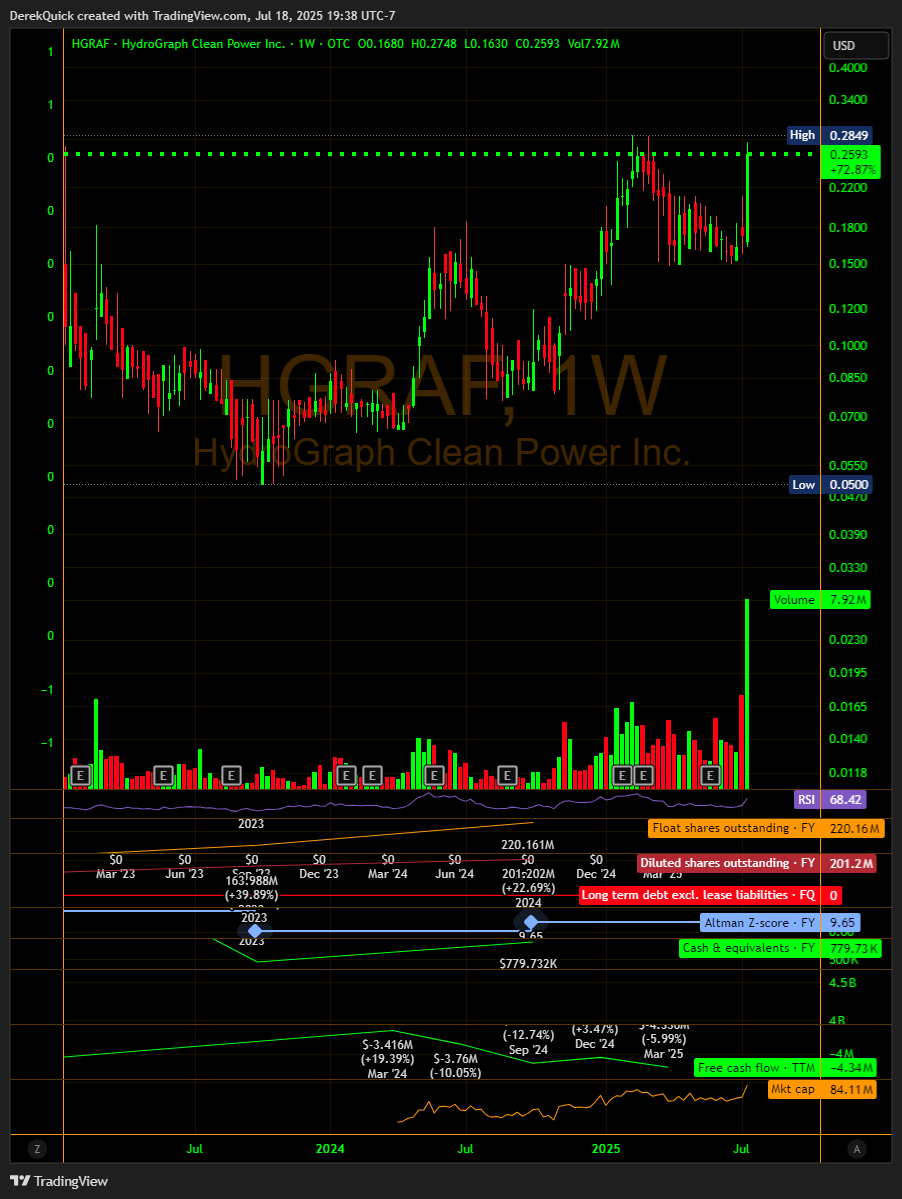Click the $-3.76M free cash flow value
This screenshot has width=902, height=1199.
[456, 1059]
